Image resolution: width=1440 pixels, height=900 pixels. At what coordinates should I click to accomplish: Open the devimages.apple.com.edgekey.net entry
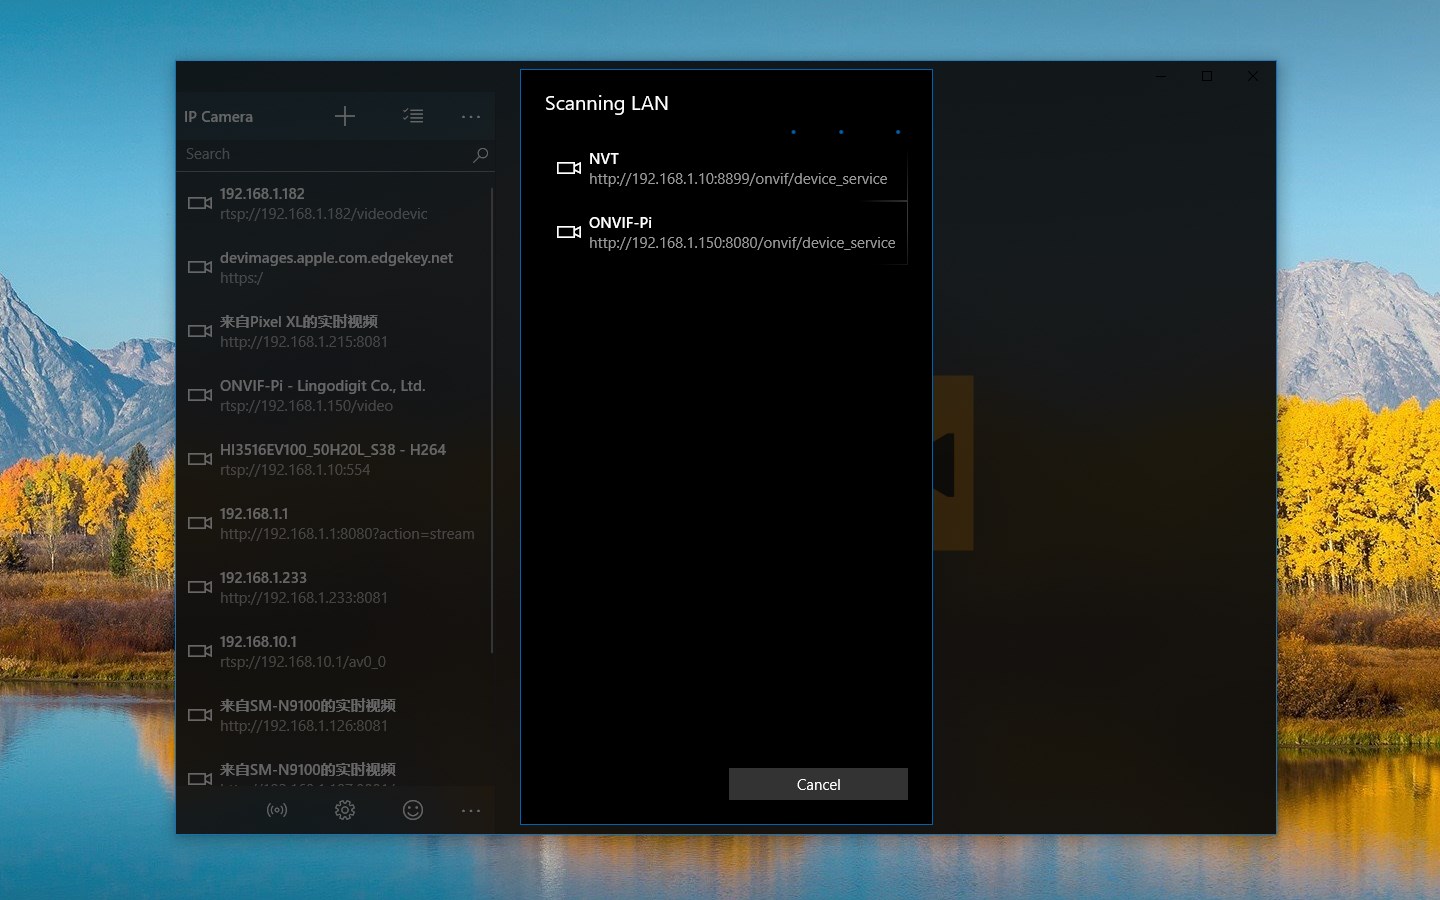(x=336, y=267)
